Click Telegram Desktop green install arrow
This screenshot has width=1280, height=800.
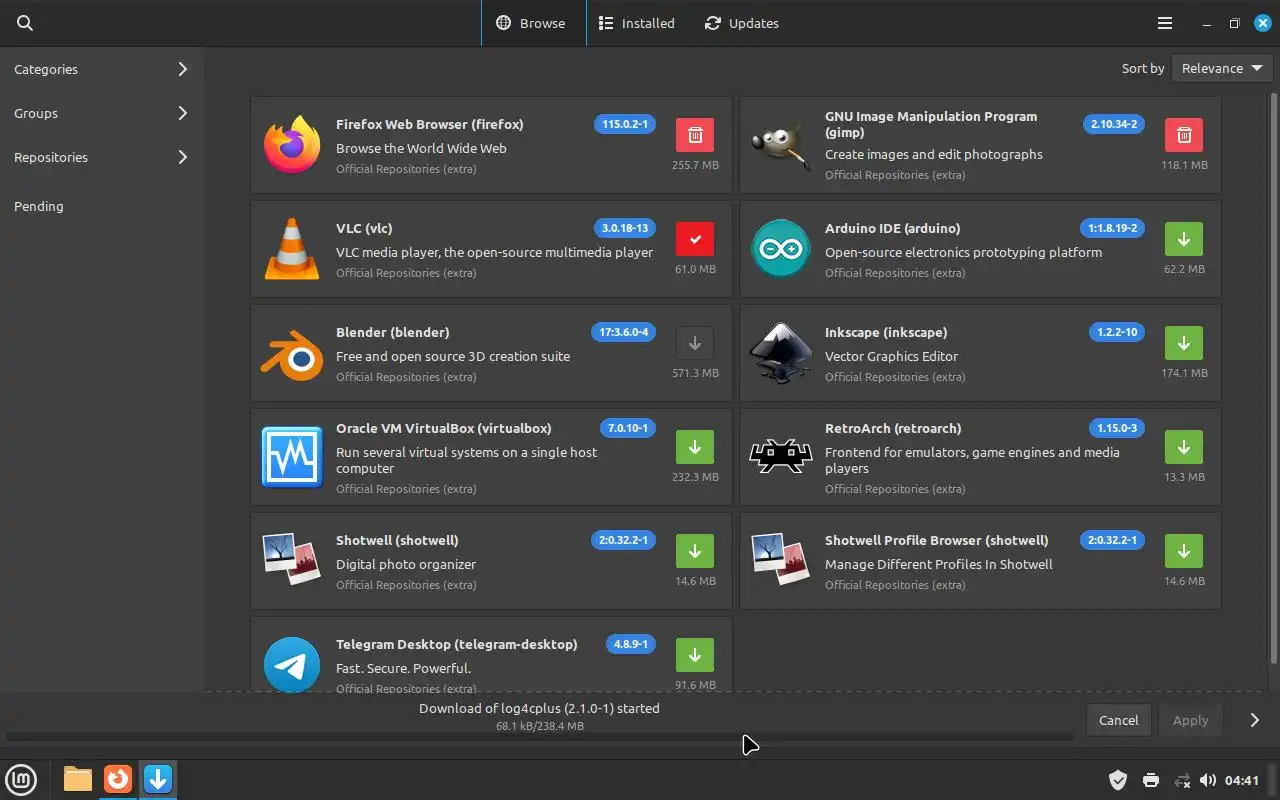[x=695, y=655]
